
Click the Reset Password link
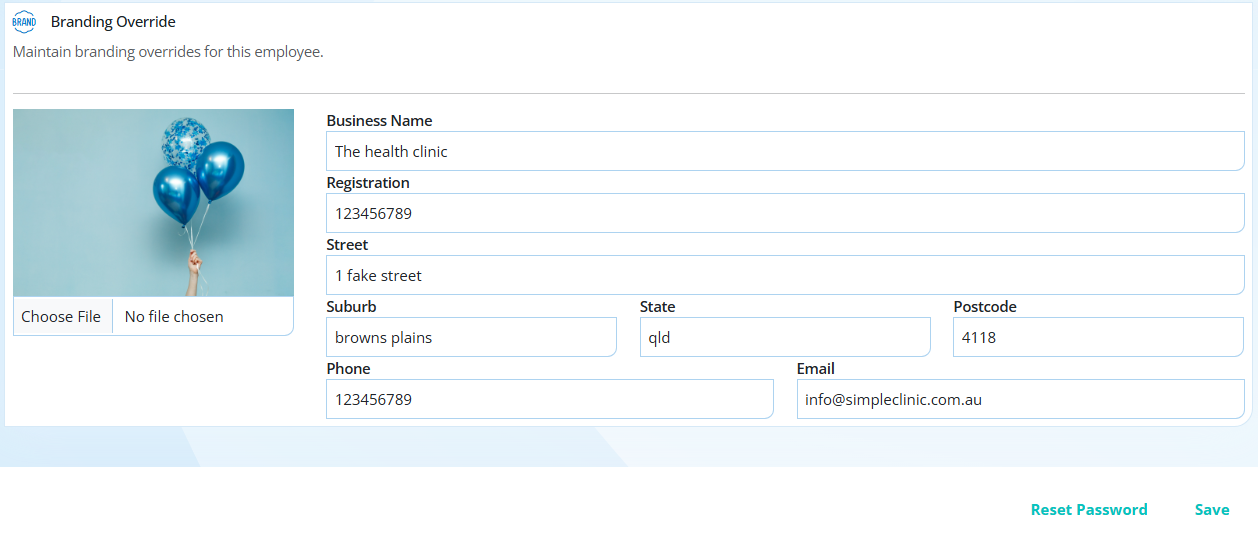1089,510
